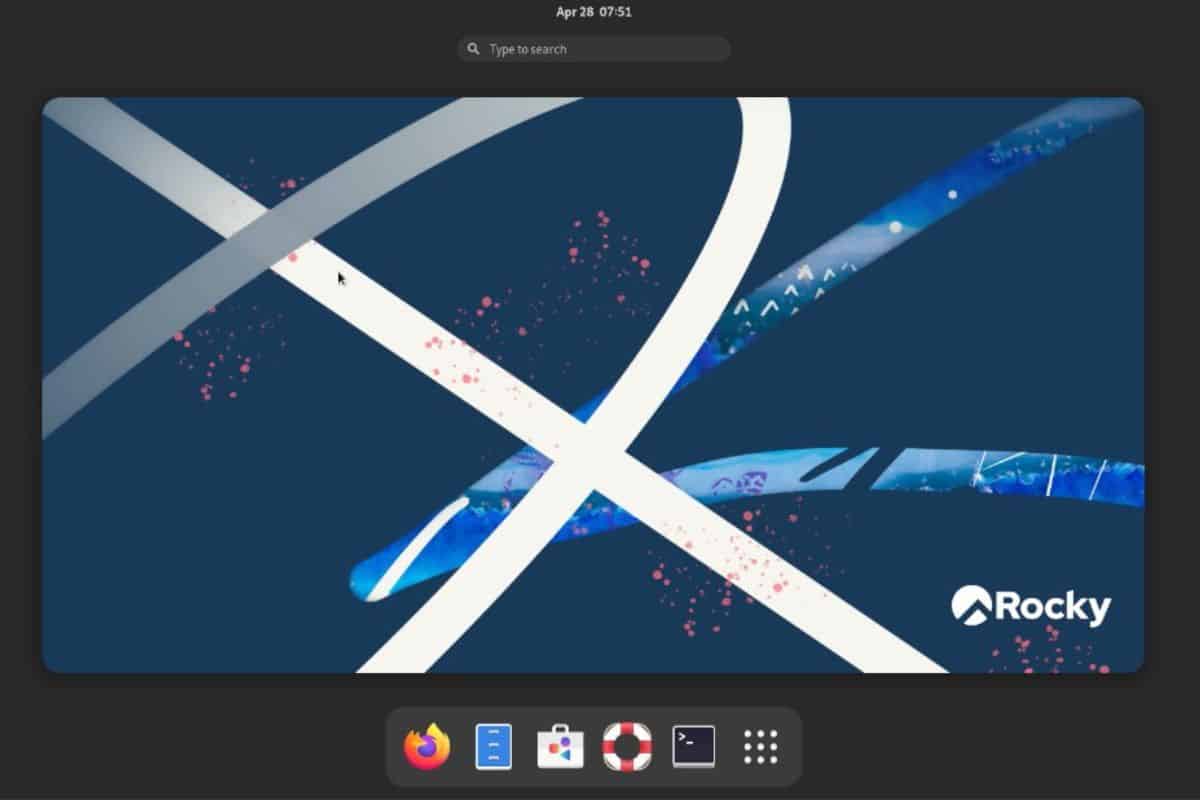1200x800 pixels.
Task: Click the Firefox flame icon
Action: click(x=425, y=744)
